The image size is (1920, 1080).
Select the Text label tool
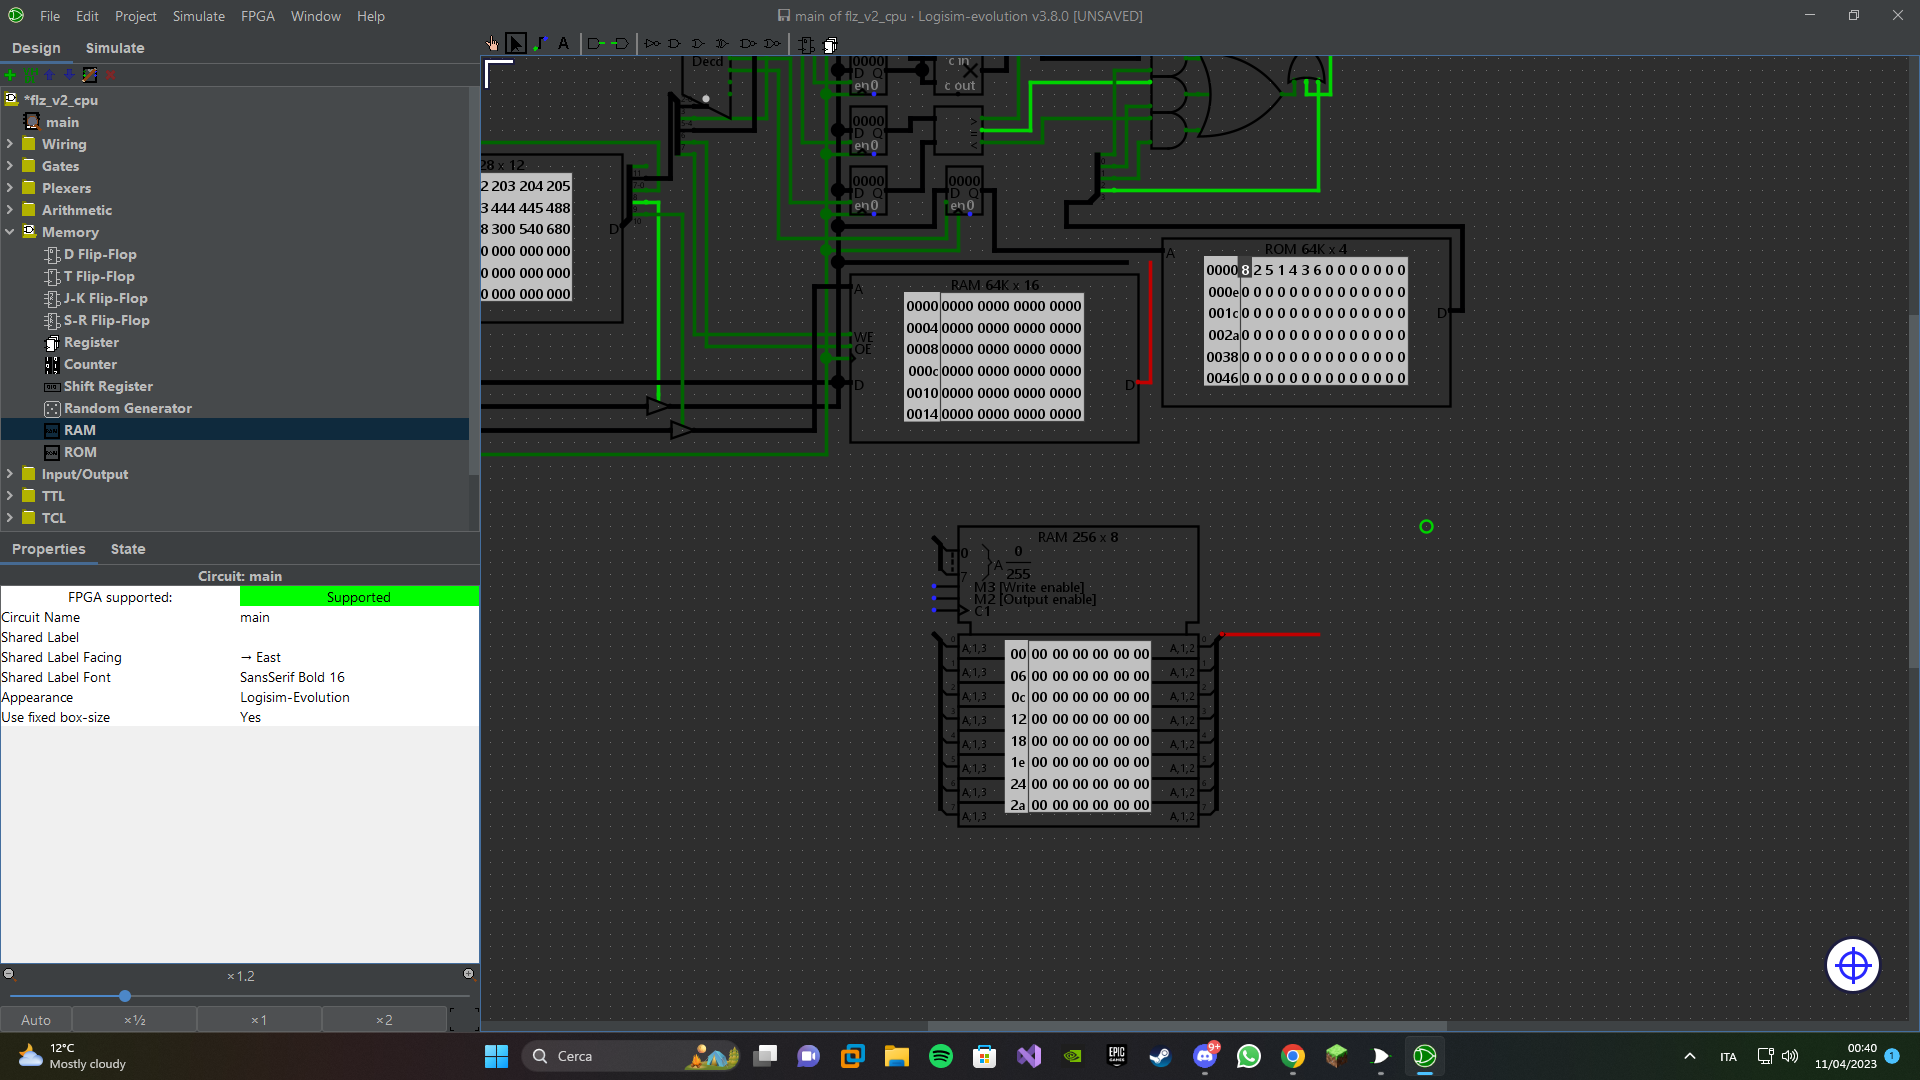tap(563, 43)
